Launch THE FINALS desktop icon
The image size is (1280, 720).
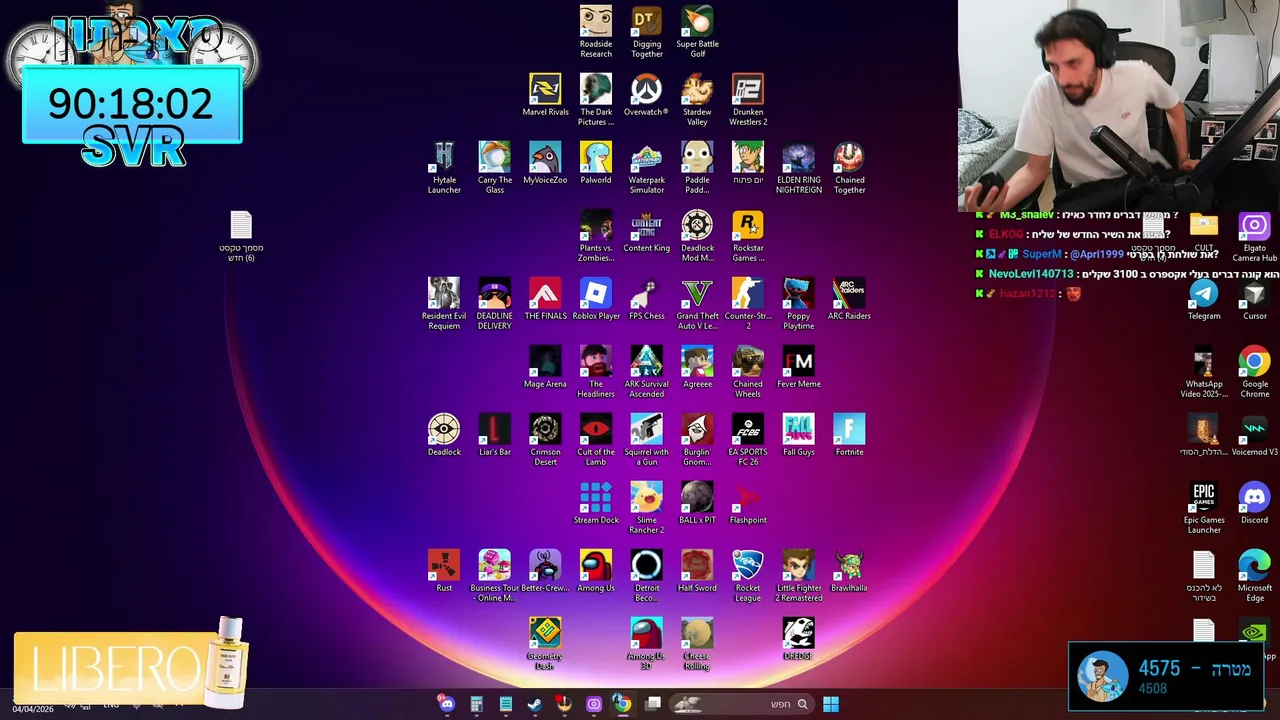[x=545, y=299]
